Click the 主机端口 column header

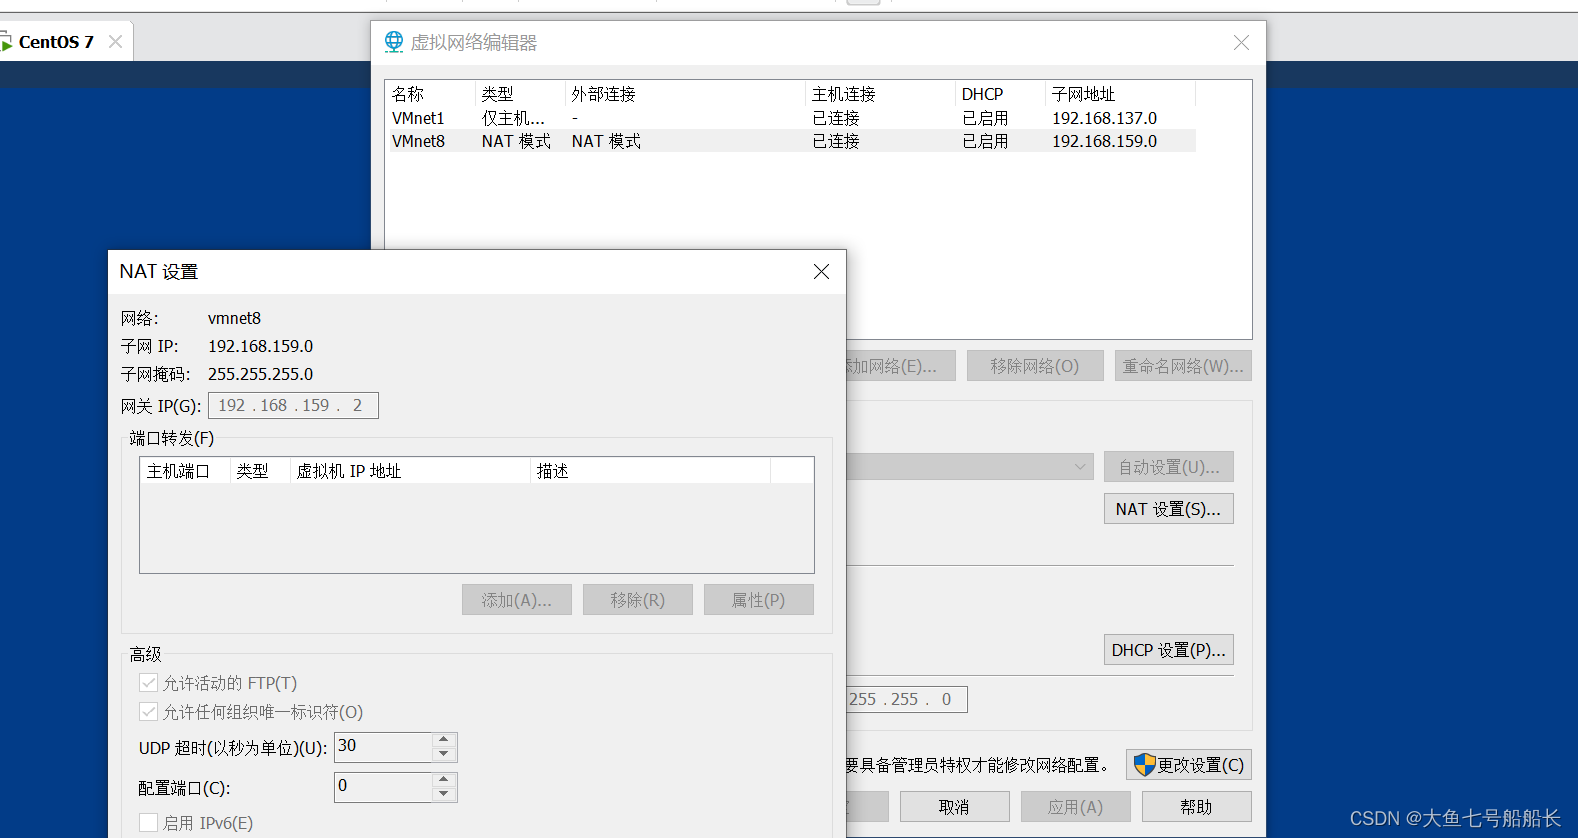[185, 471]
